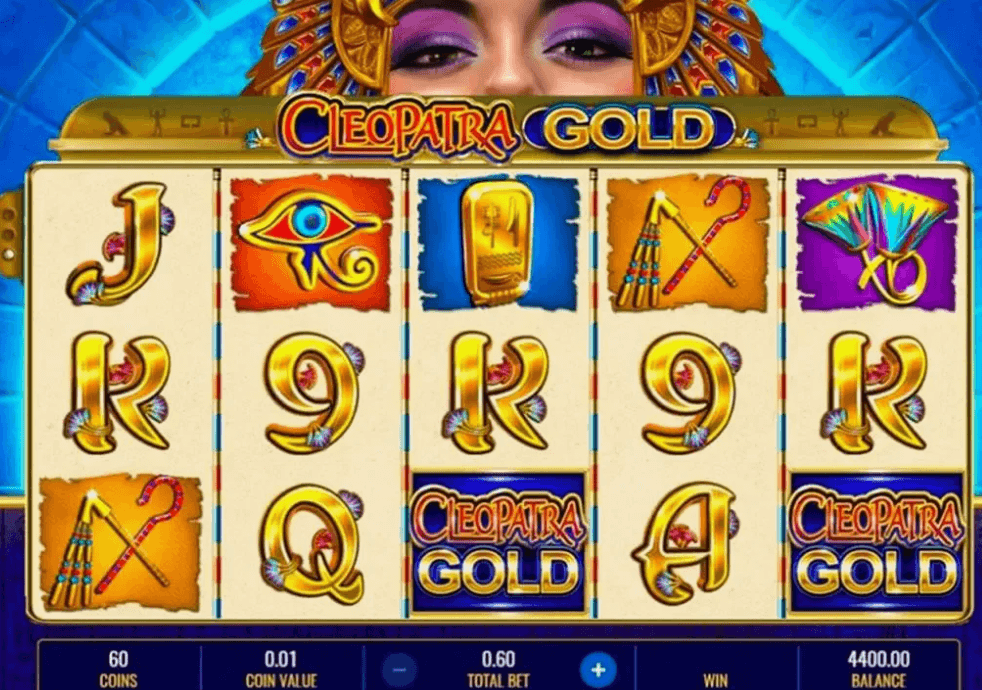Select the Cleopatra Gold wild on the third reel
The height and width of the screenshot is (690, 982).
[499, 542]
